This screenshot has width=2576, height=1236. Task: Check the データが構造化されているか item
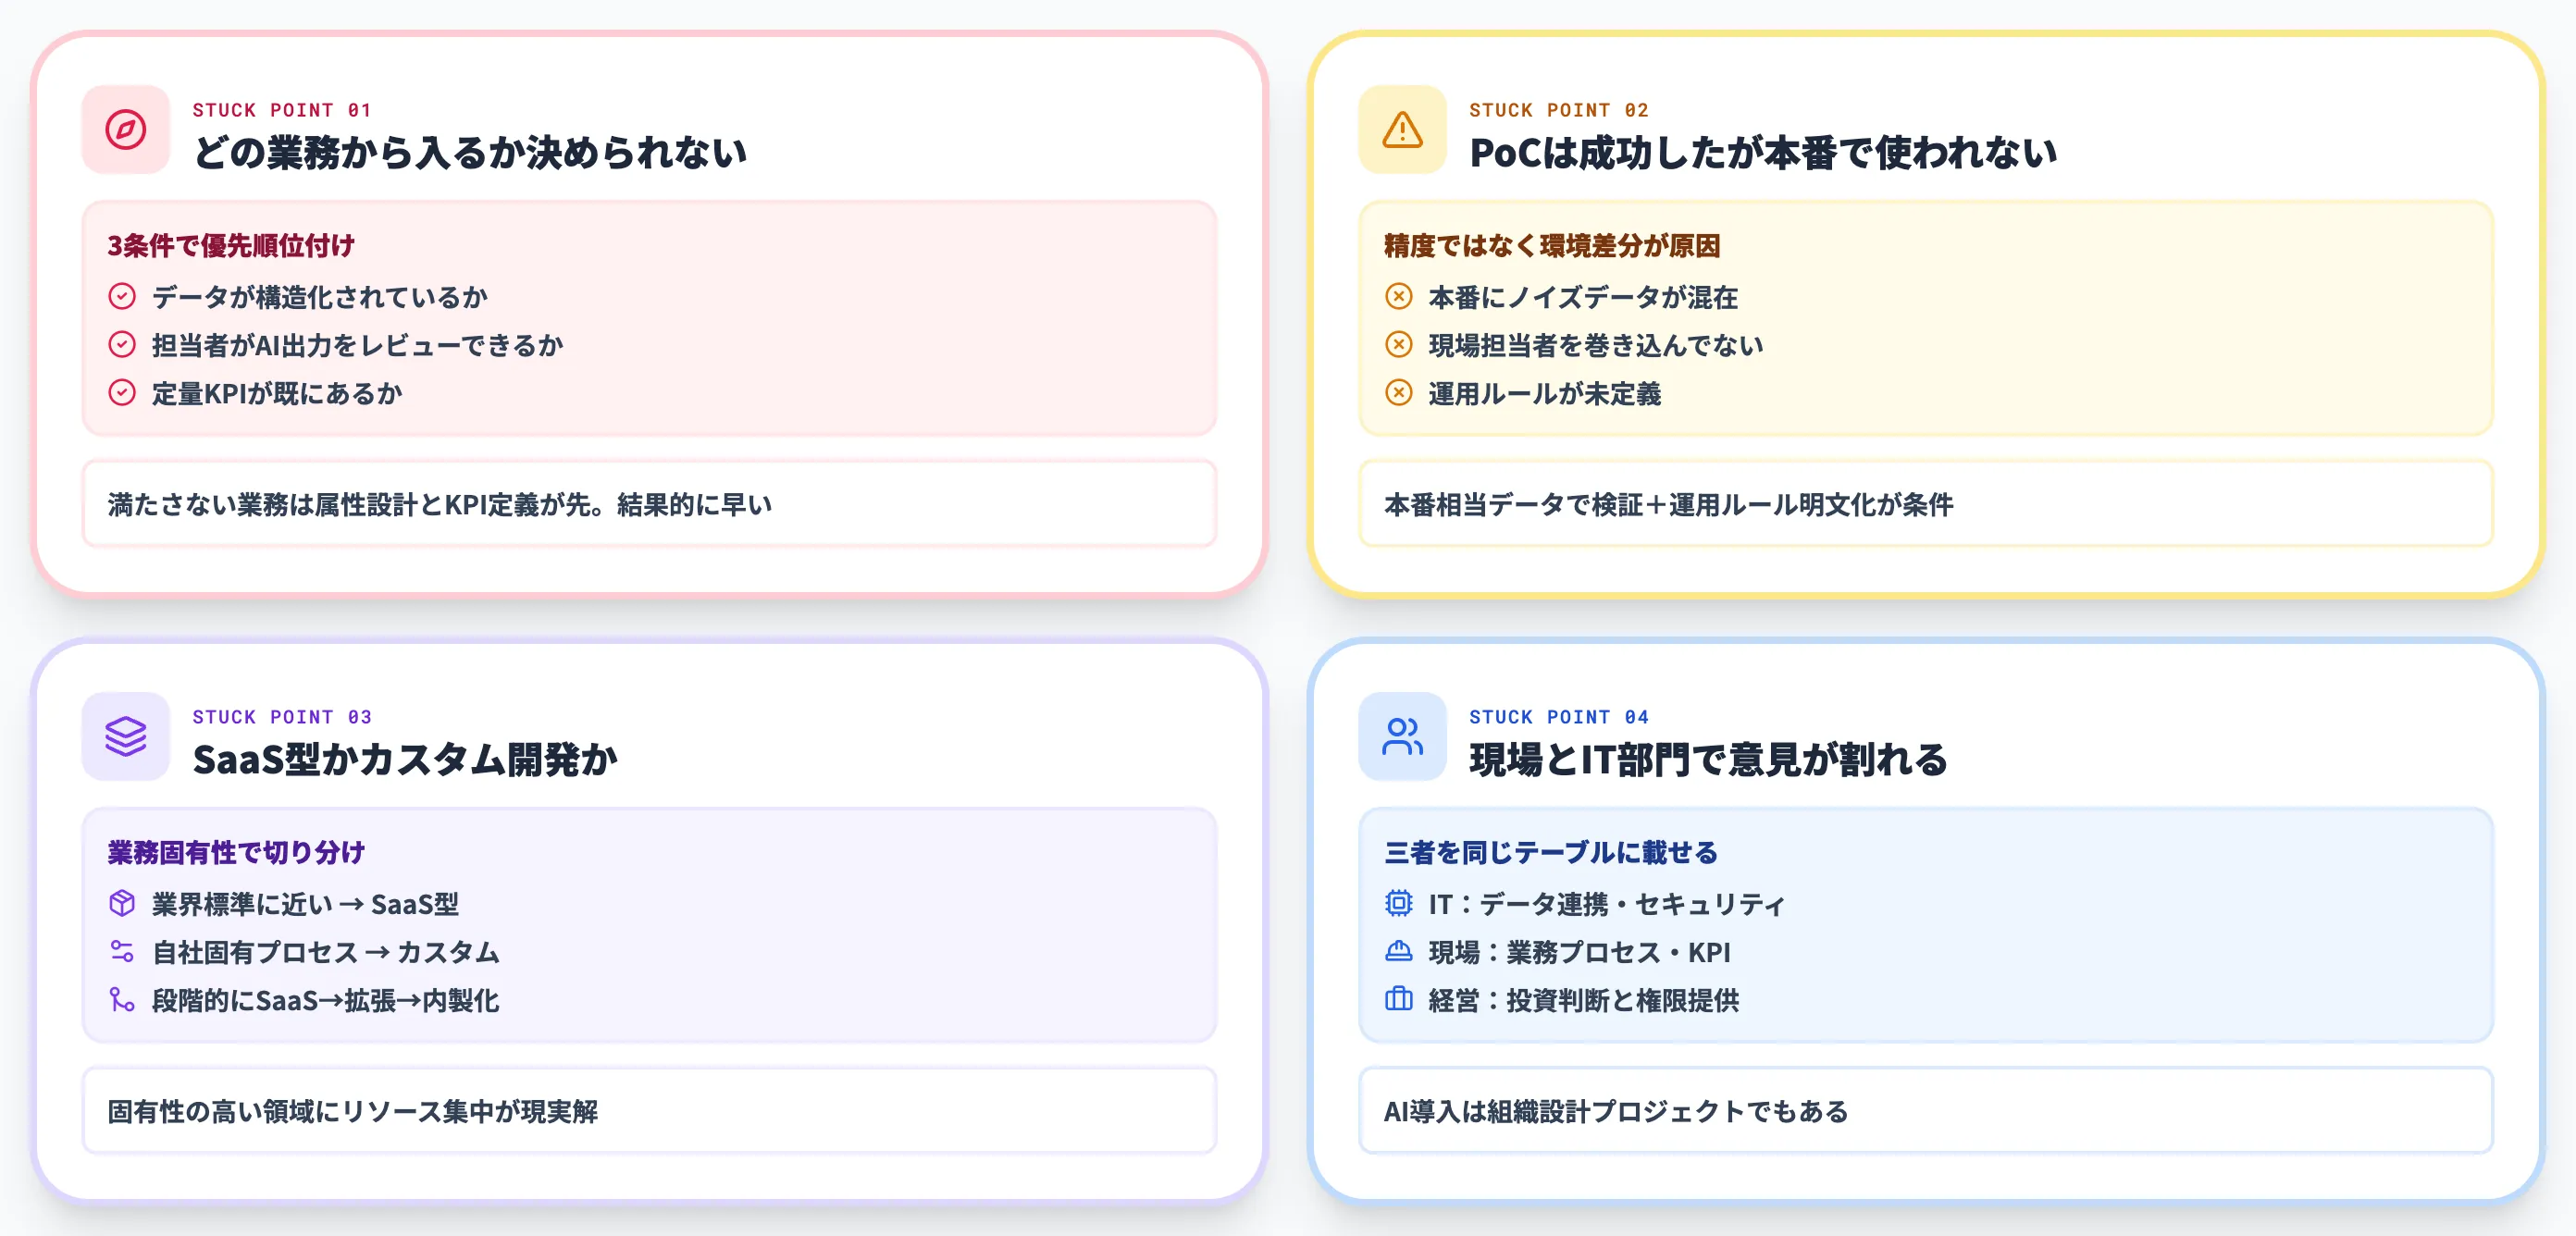pyautogui.click(x=121, y=296)
